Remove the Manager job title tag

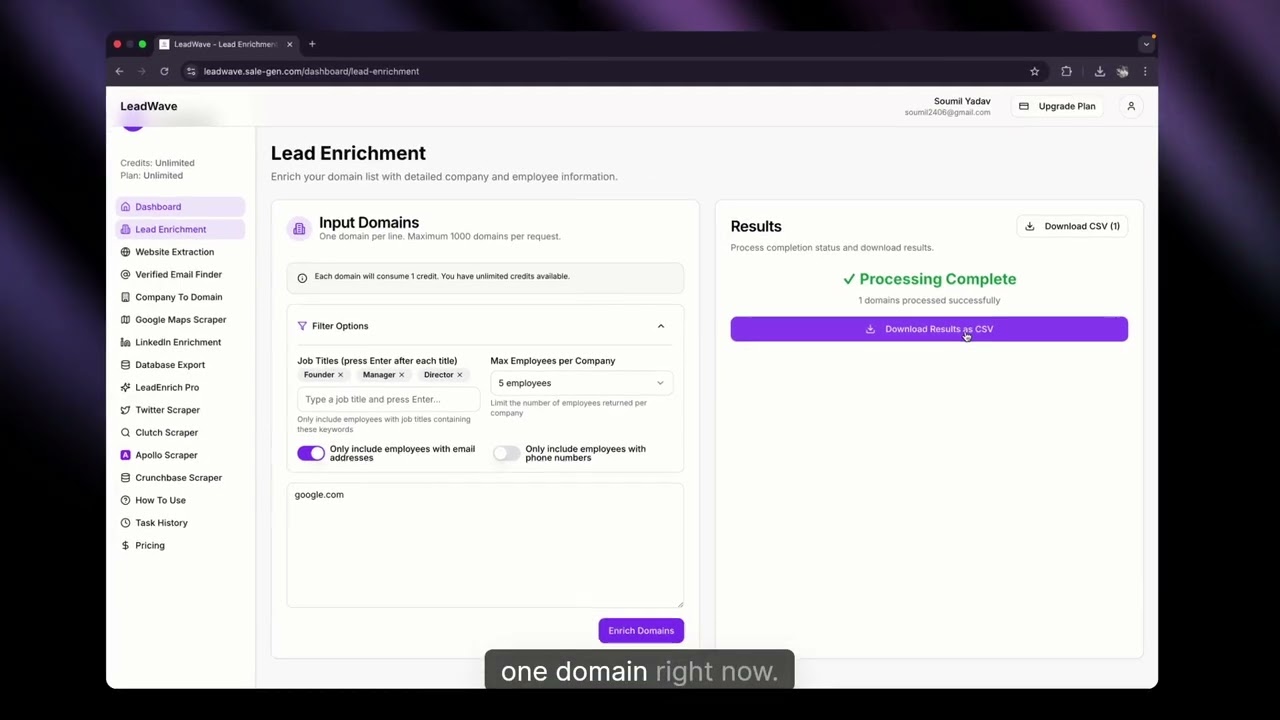pyautogui.click(x=402, y=375)
